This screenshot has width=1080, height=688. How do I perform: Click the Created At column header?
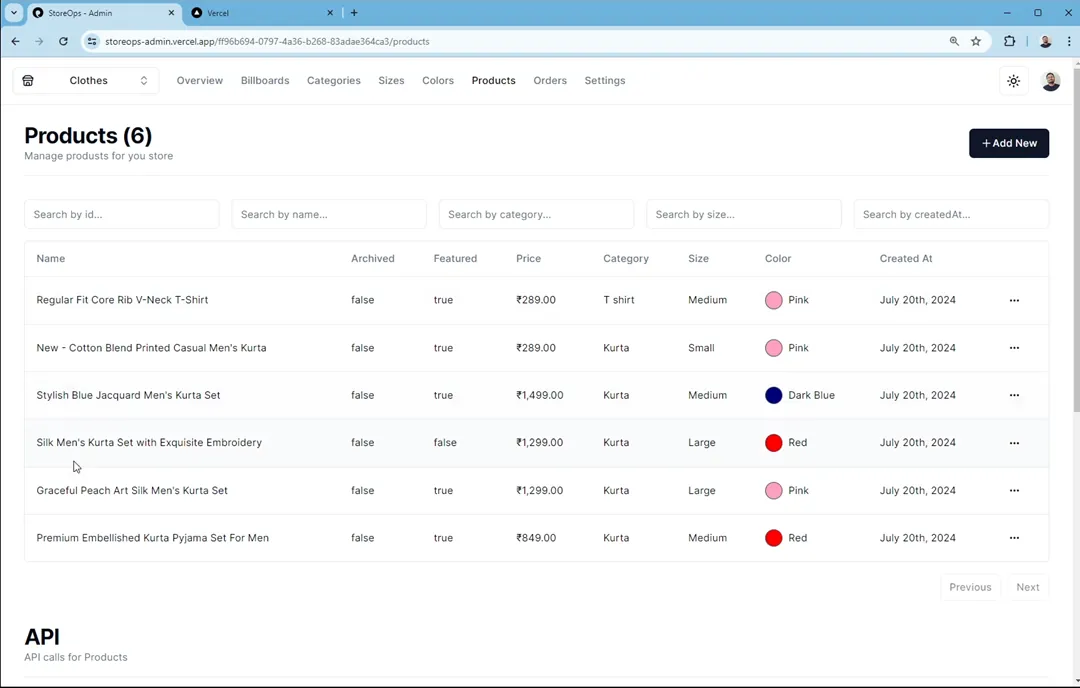click(x=906, y=258)
